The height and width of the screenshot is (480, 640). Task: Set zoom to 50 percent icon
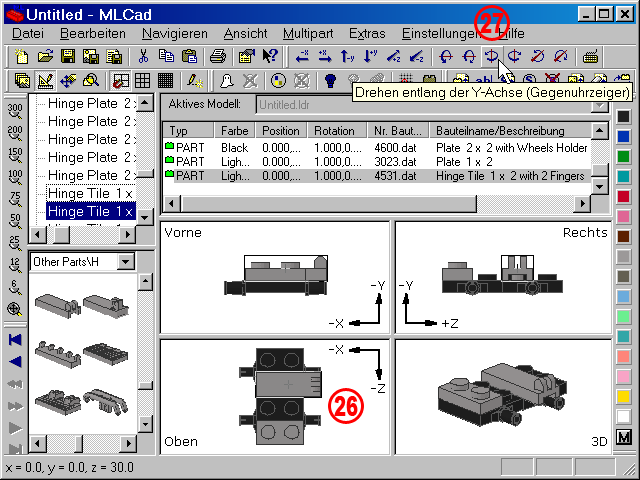click(x=15, y=221)
